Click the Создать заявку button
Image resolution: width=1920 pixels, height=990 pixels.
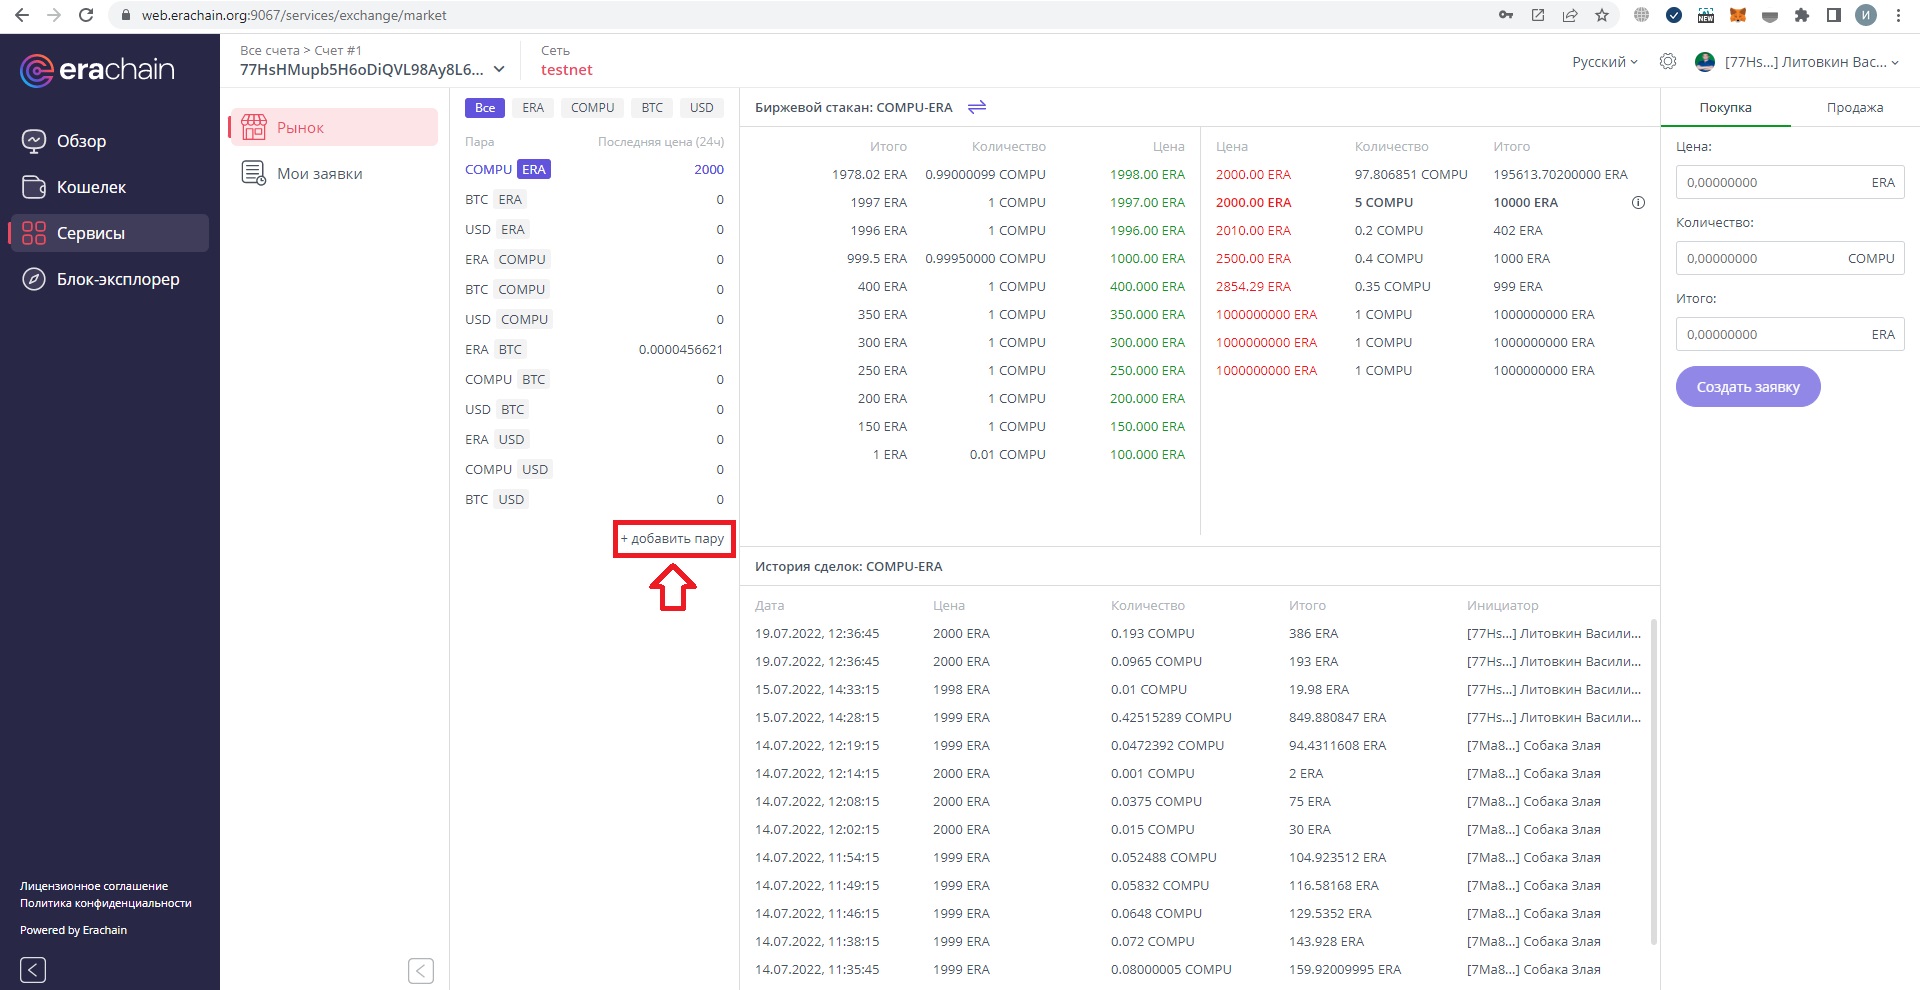(1747, 387)
